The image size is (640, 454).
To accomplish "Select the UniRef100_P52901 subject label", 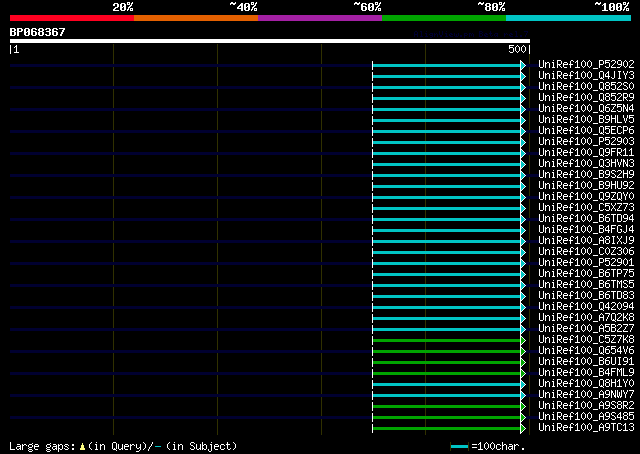I will (586, 263).
